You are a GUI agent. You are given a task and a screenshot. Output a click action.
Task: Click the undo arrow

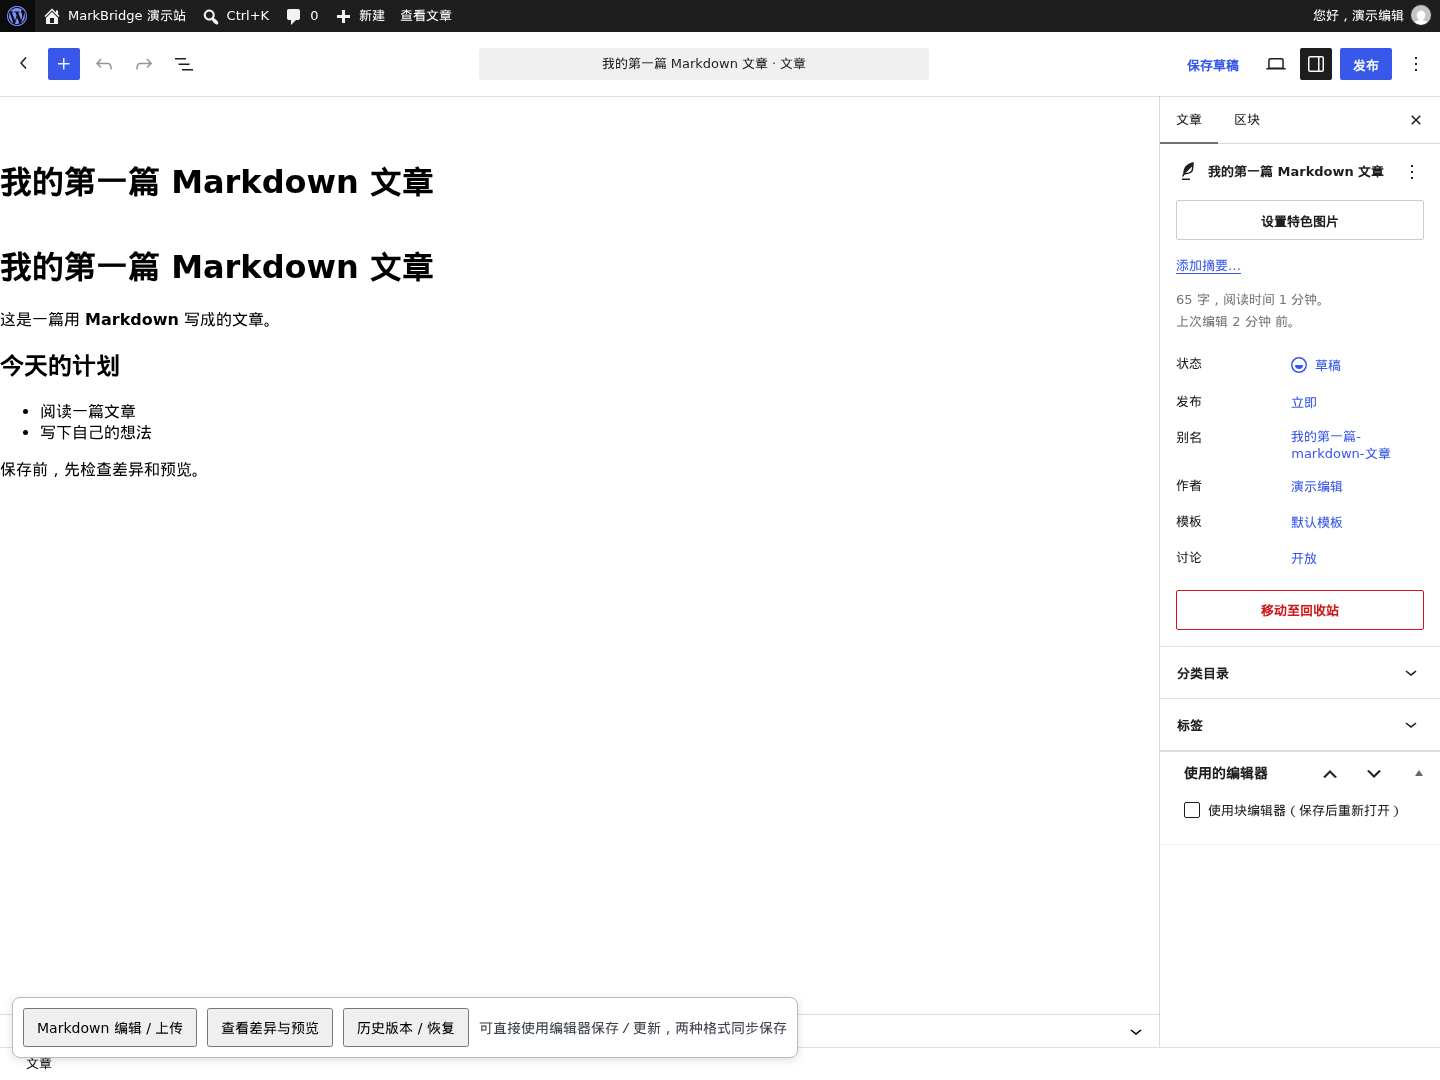[104, 64]
